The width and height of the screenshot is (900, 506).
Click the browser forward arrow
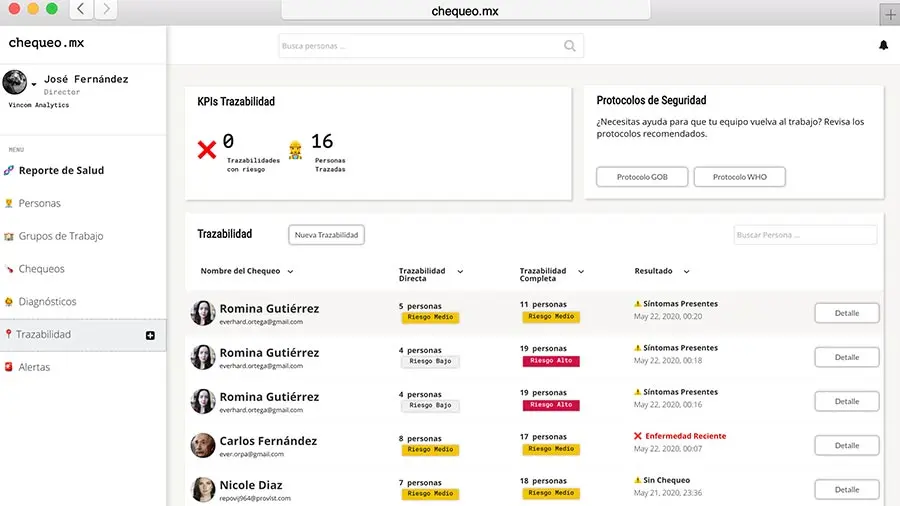105,10
